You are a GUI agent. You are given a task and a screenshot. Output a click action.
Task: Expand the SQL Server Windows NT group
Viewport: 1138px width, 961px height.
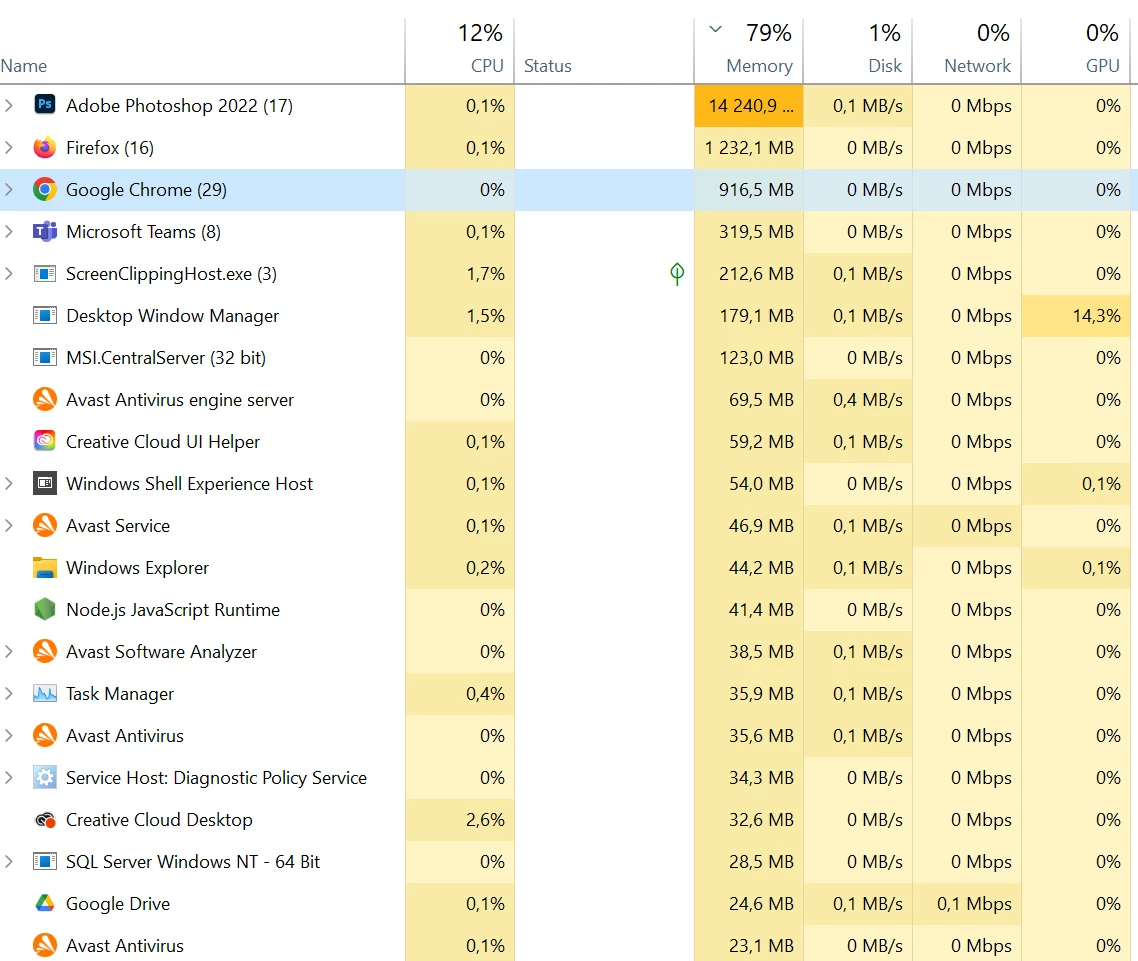pyautogui.click(x=9, y=862)
